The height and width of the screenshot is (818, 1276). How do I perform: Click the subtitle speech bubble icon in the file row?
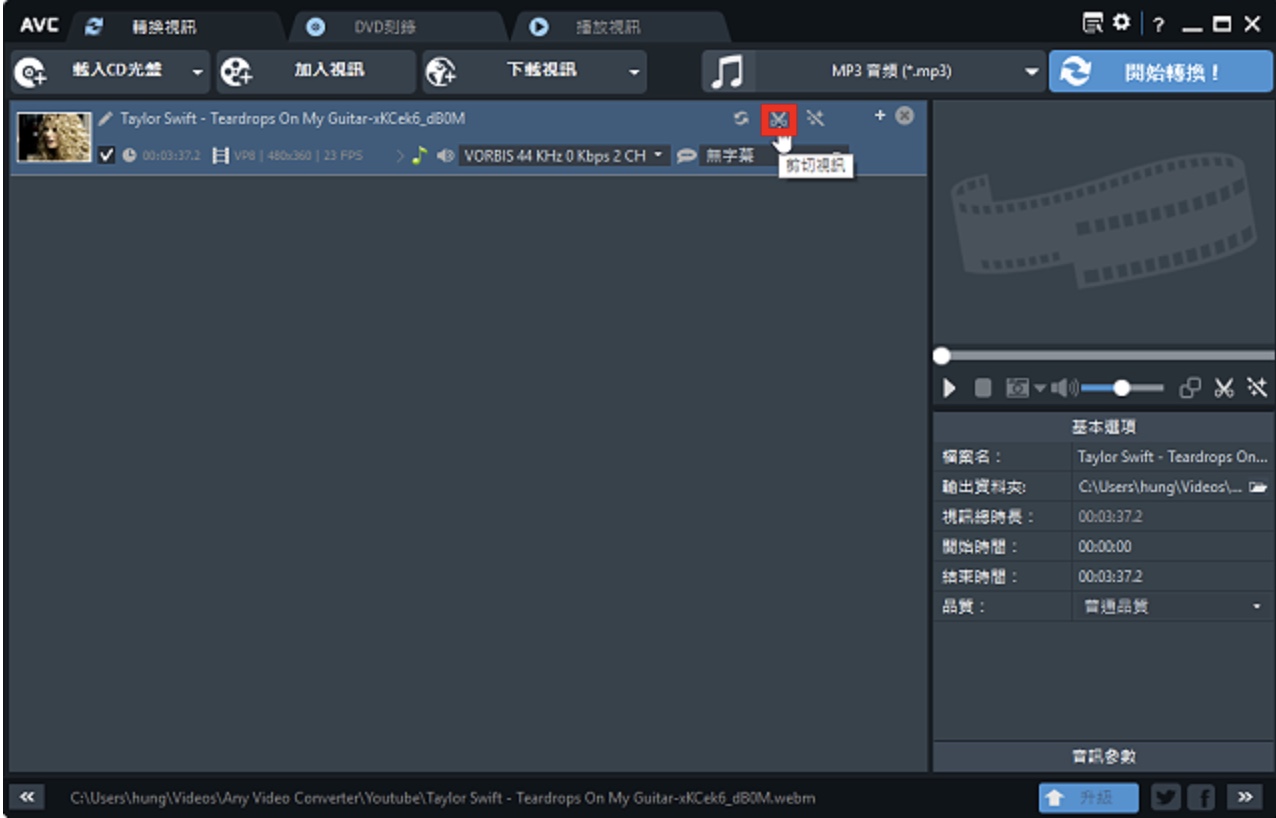[686, 156]
